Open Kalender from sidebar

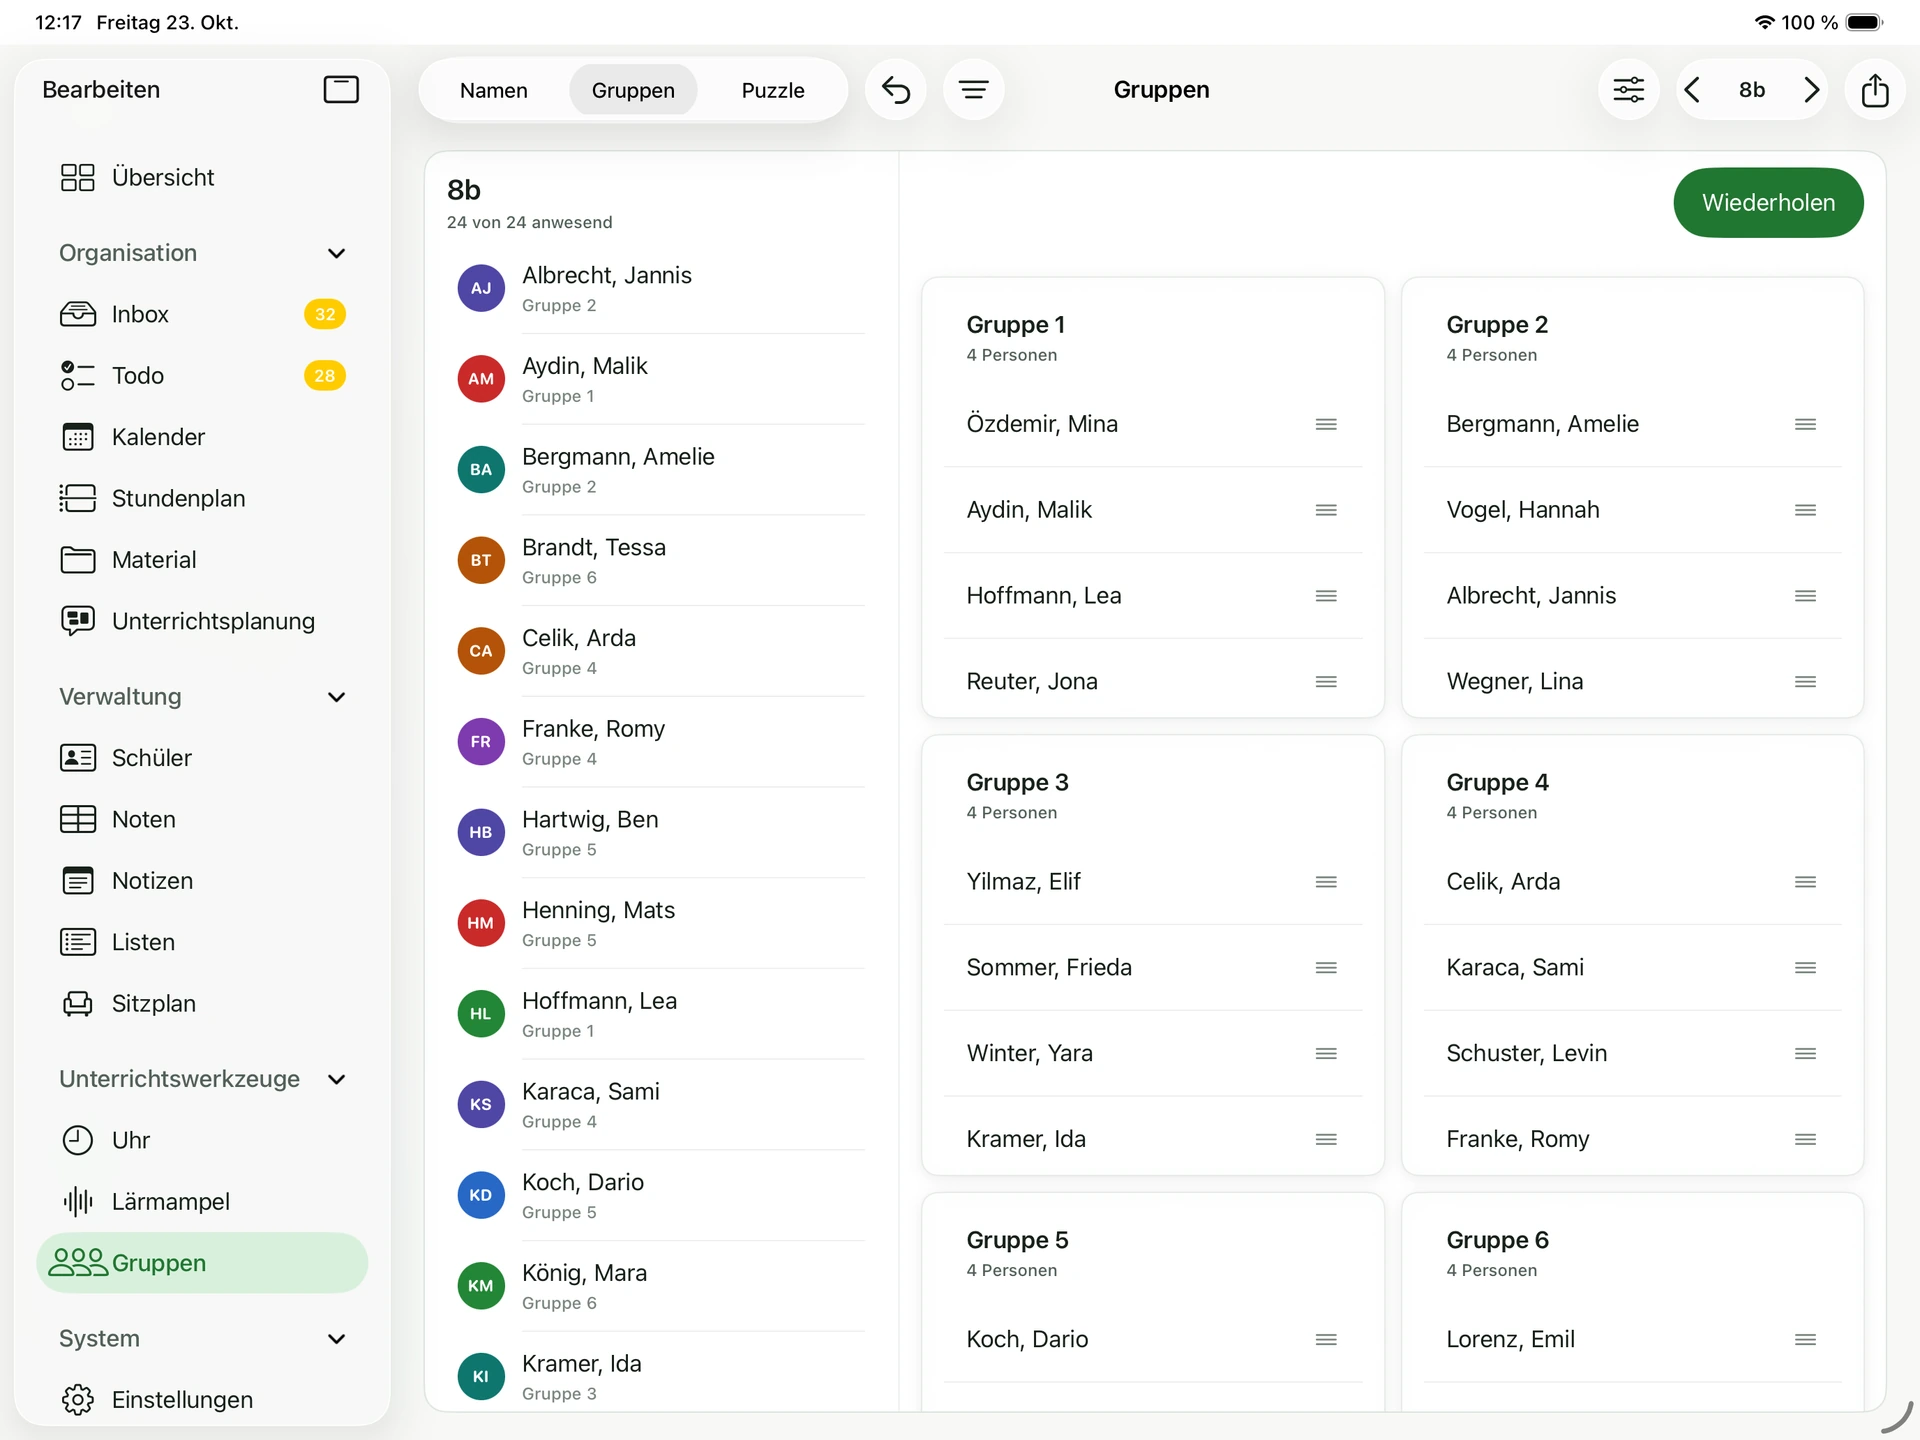(202, 437)
